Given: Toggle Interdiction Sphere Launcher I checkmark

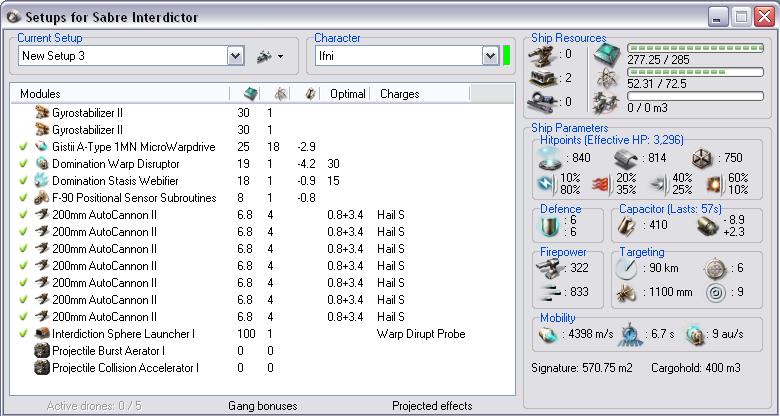Looking at the screenshot, I should [23, 333].
